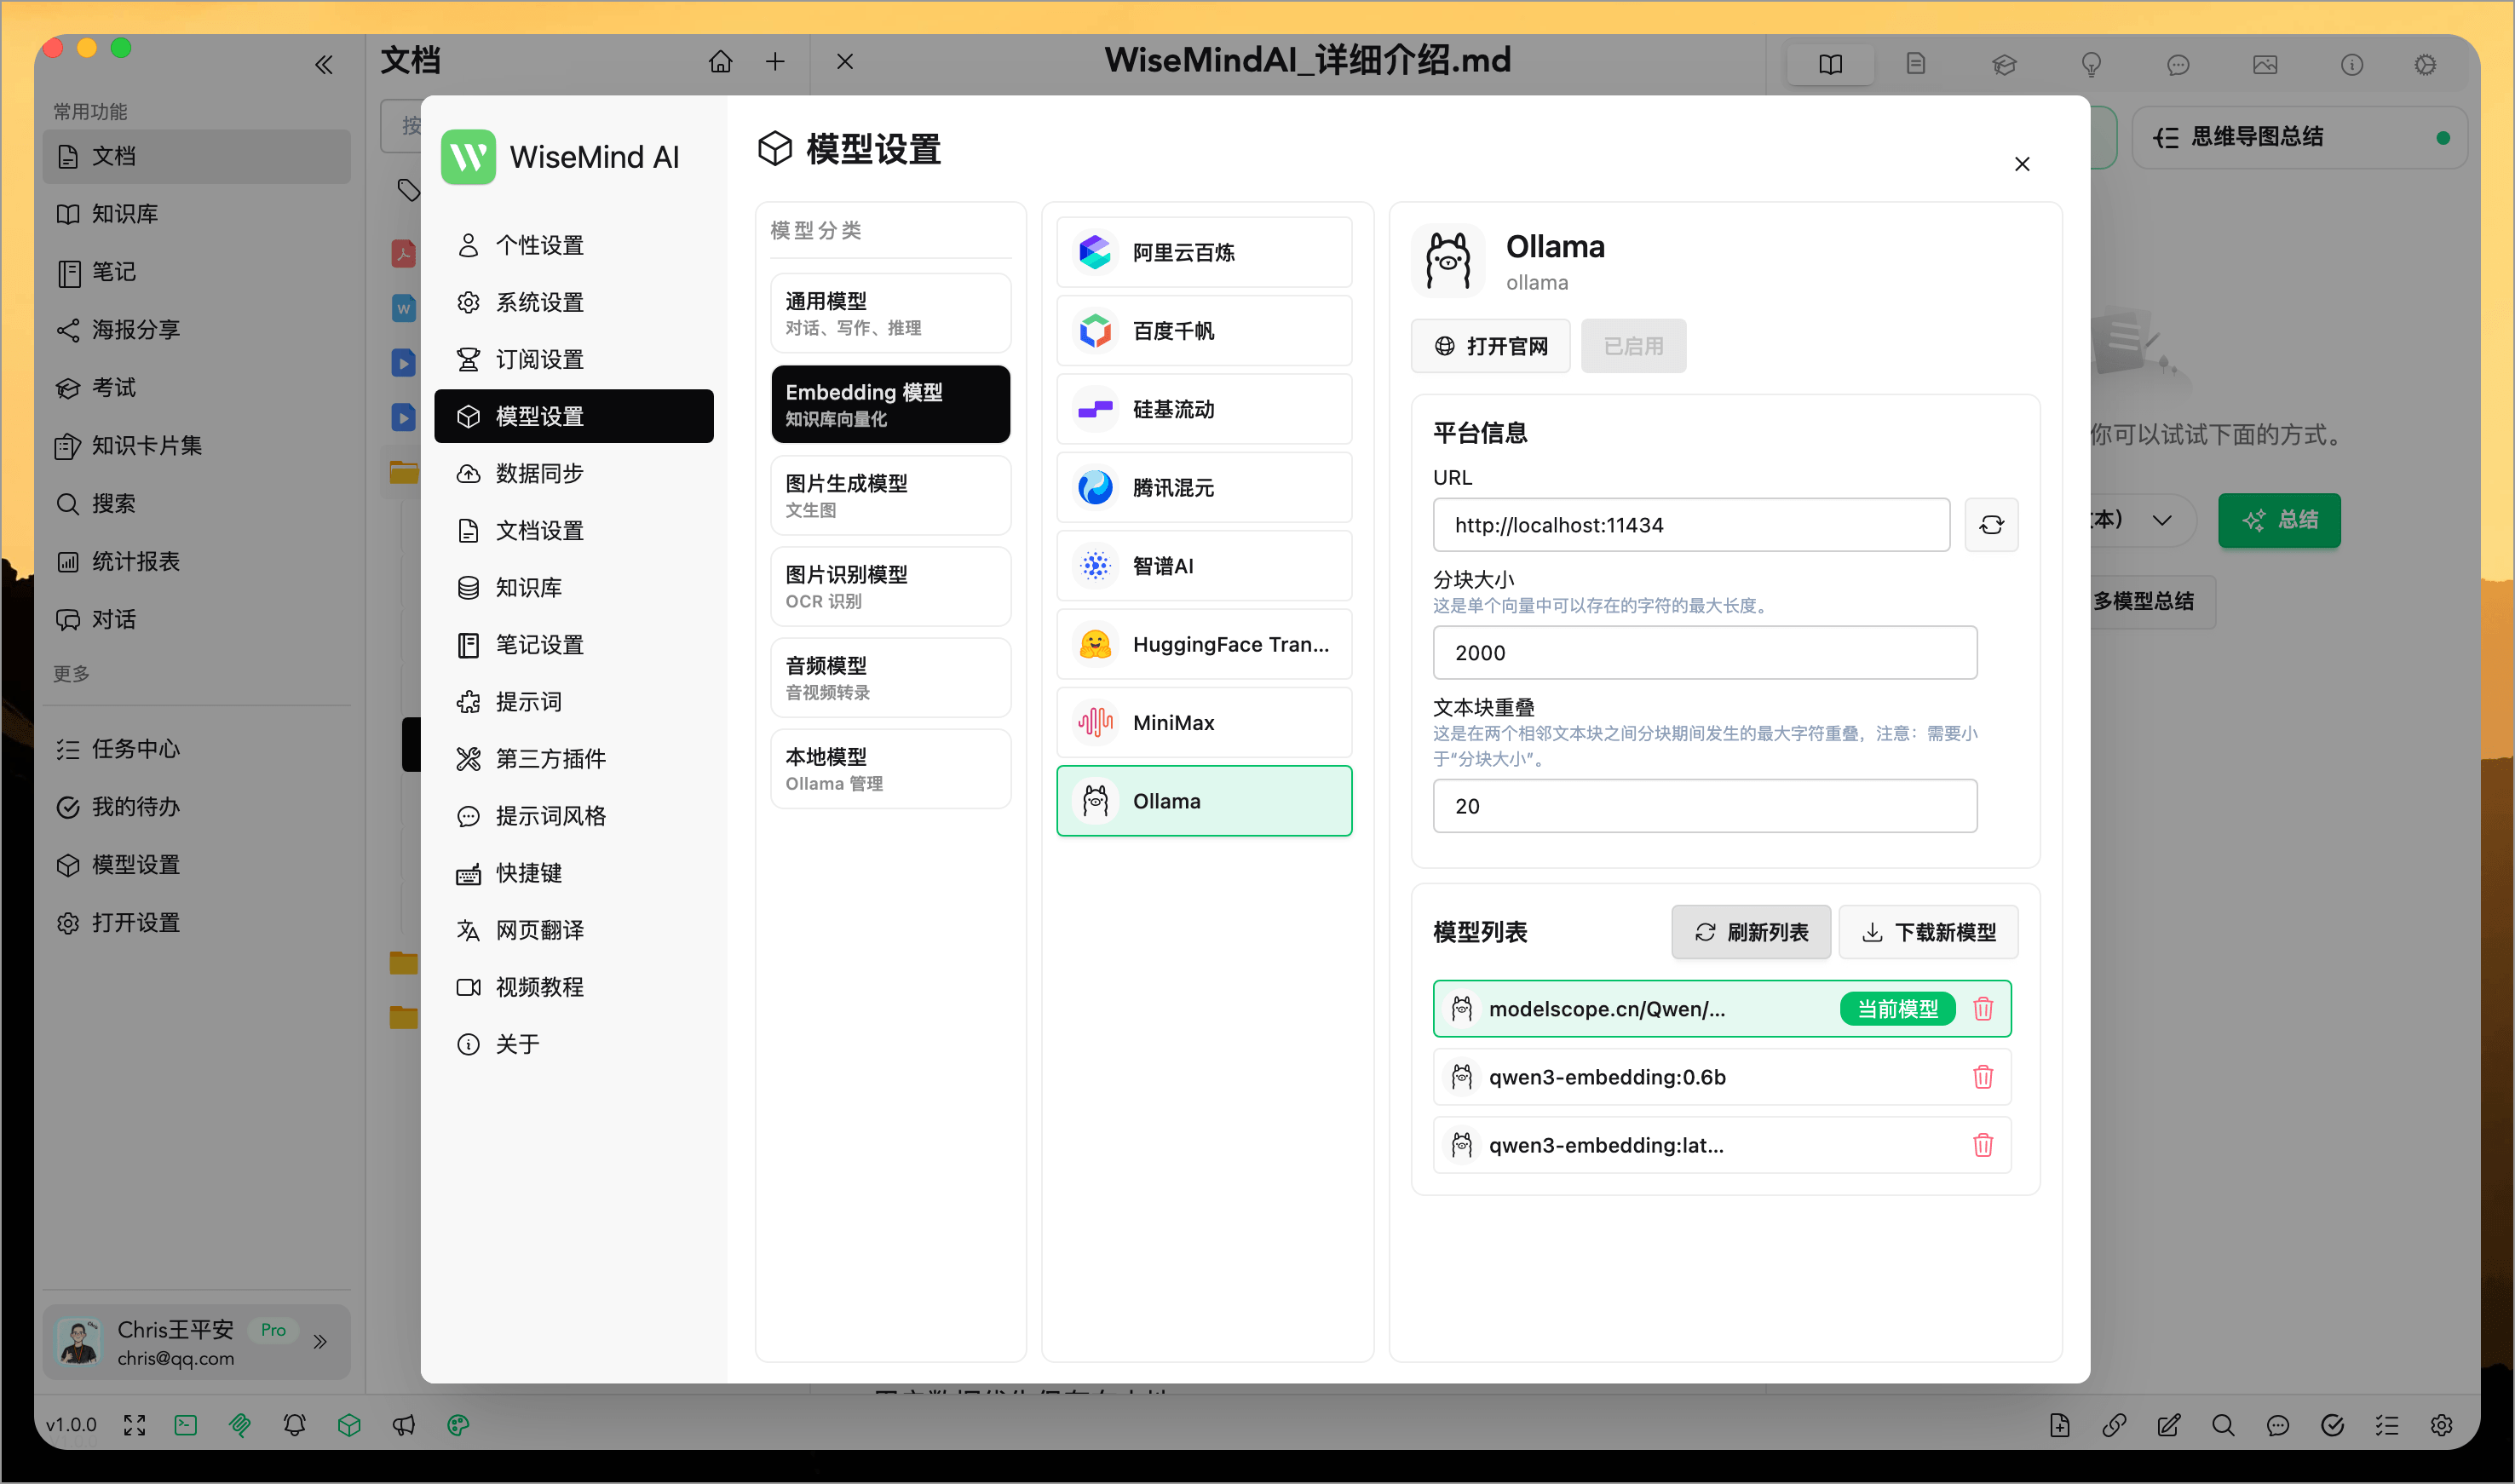Select the MiniMax provider

(x=1204, y=722)
